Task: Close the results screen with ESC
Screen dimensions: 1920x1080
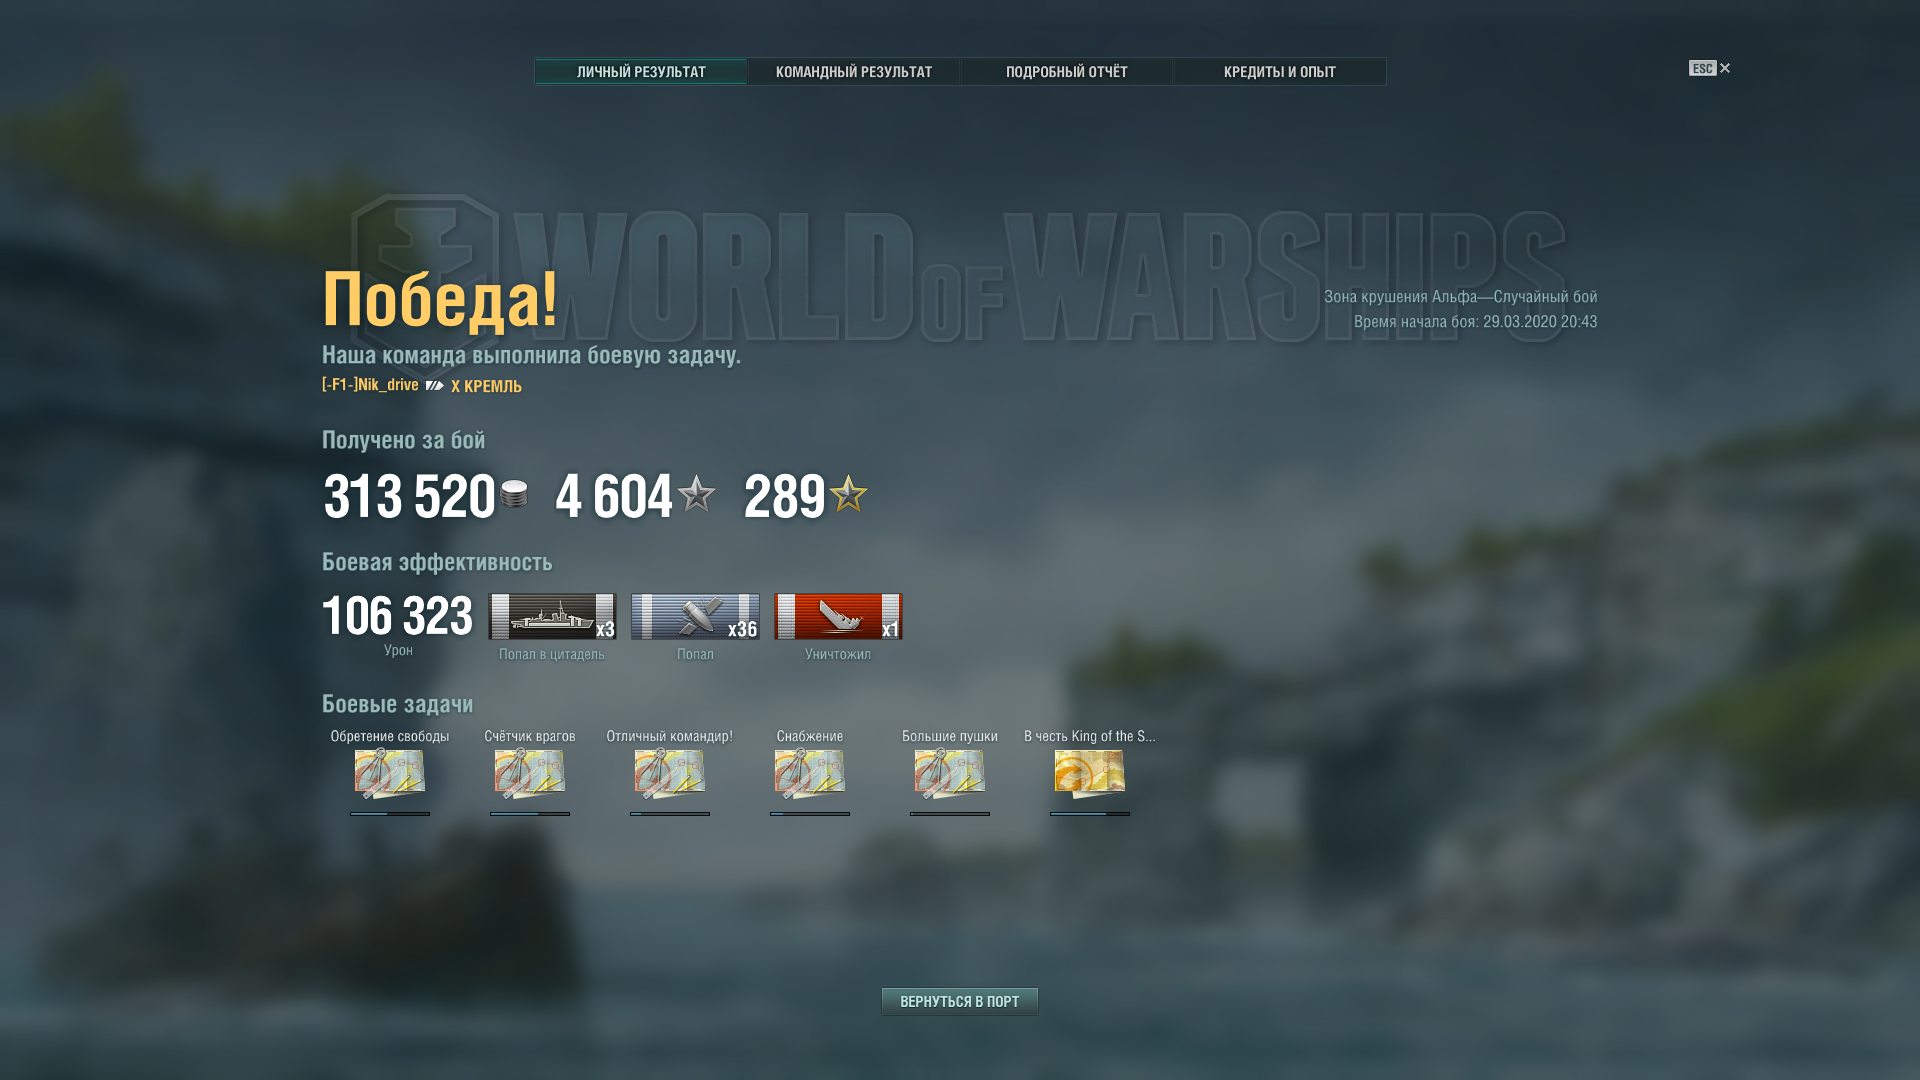Action: pyautogui.click(x=1710, y=68)
